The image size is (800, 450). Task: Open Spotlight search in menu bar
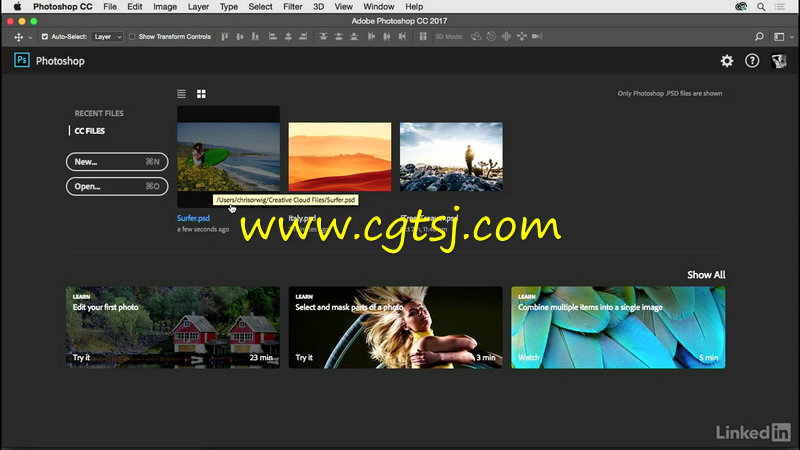[761, 7]
